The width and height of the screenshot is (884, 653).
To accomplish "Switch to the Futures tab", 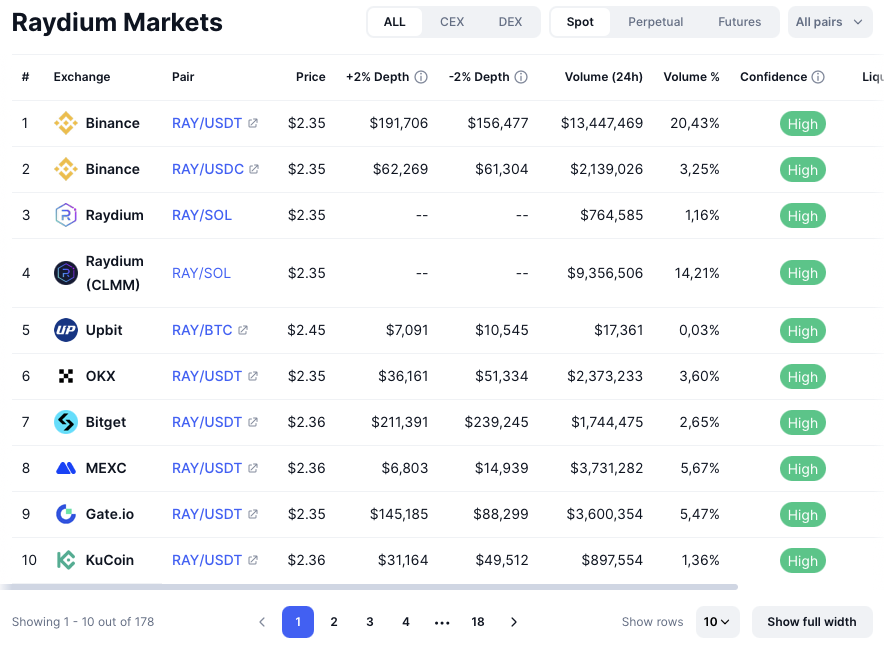I will 740,22.
